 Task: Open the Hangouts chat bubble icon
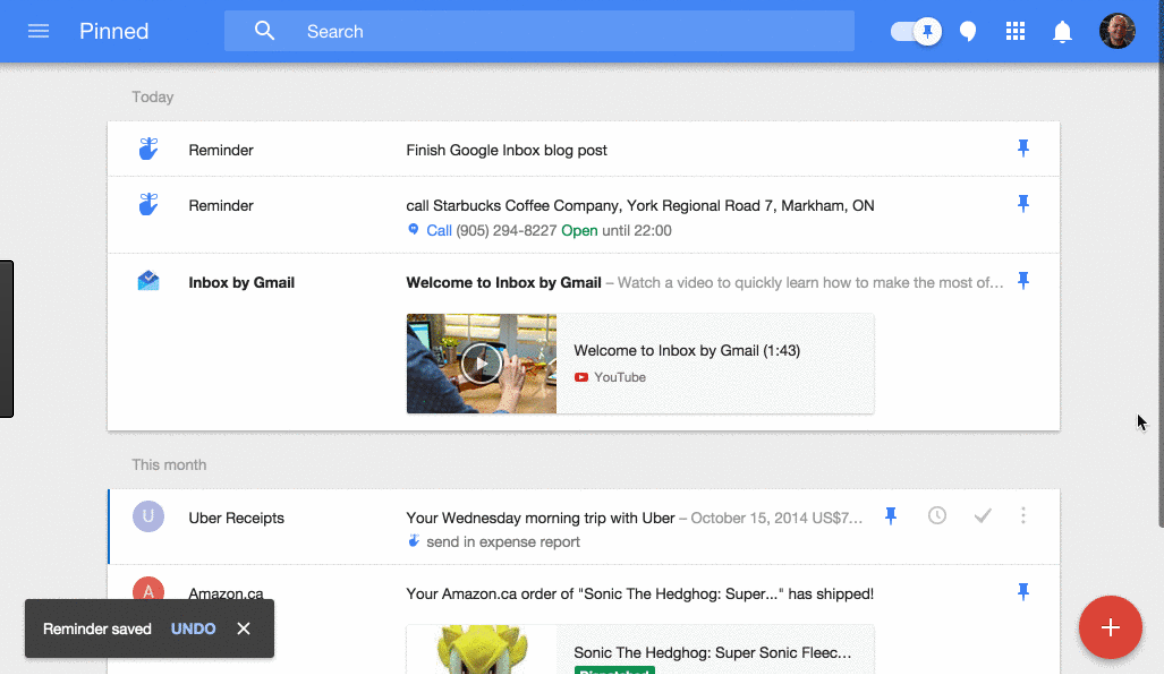967,31
